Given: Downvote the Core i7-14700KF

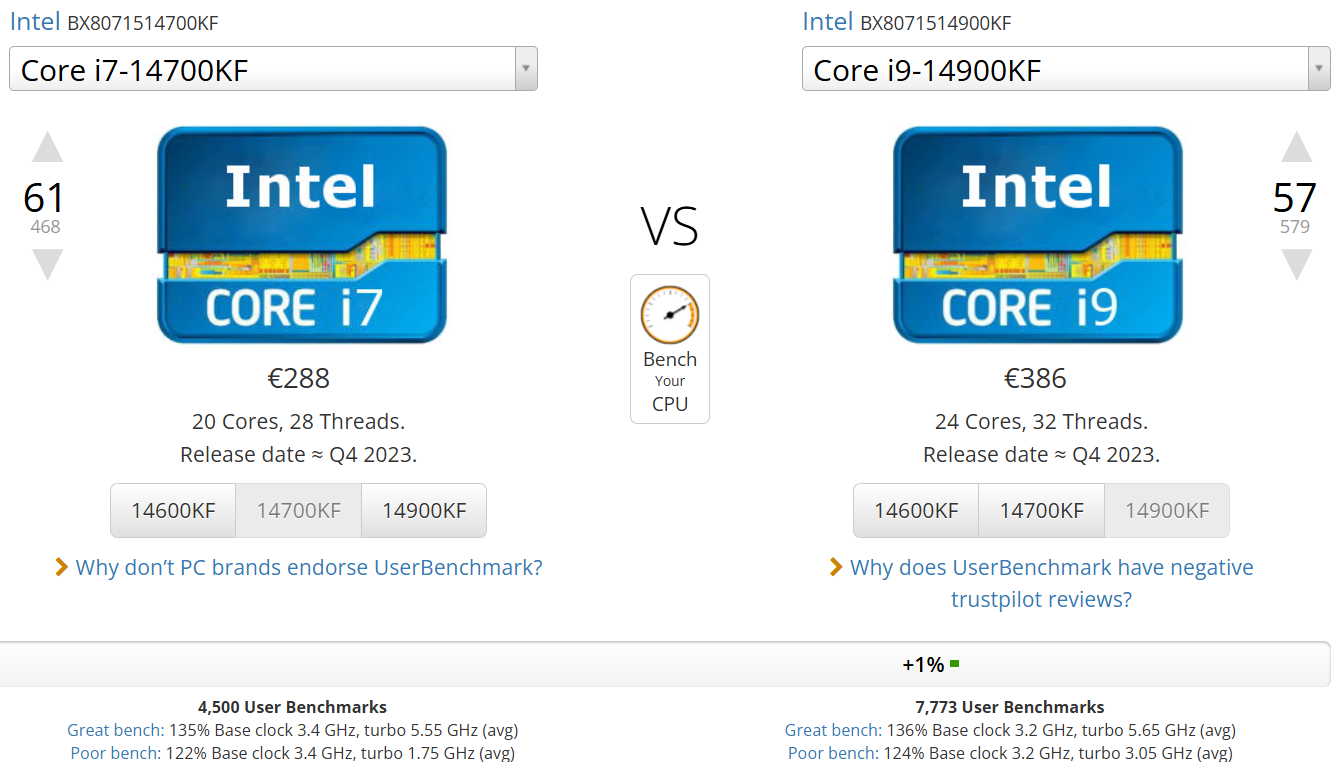Looking at the screenshot, I should pyautogui.click(x=47, y=264).
